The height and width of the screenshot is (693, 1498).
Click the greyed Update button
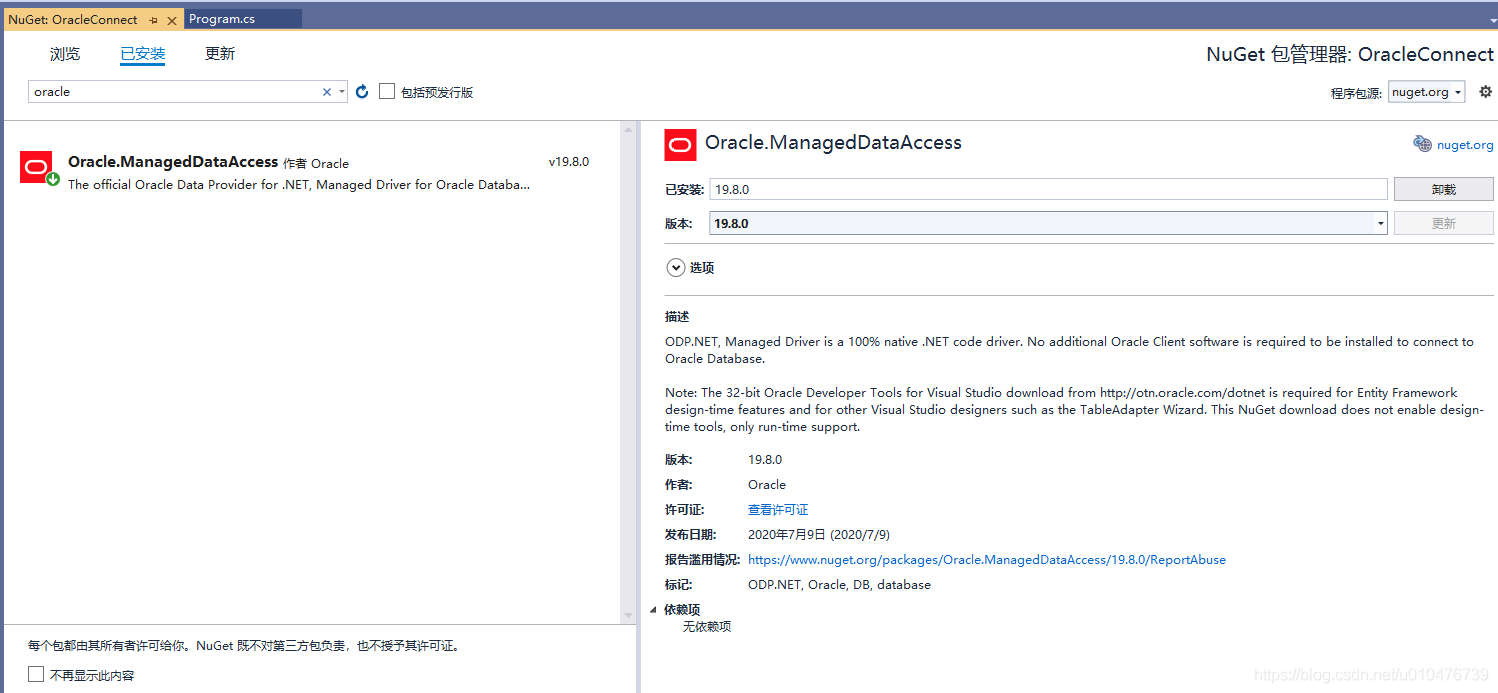1443,223
